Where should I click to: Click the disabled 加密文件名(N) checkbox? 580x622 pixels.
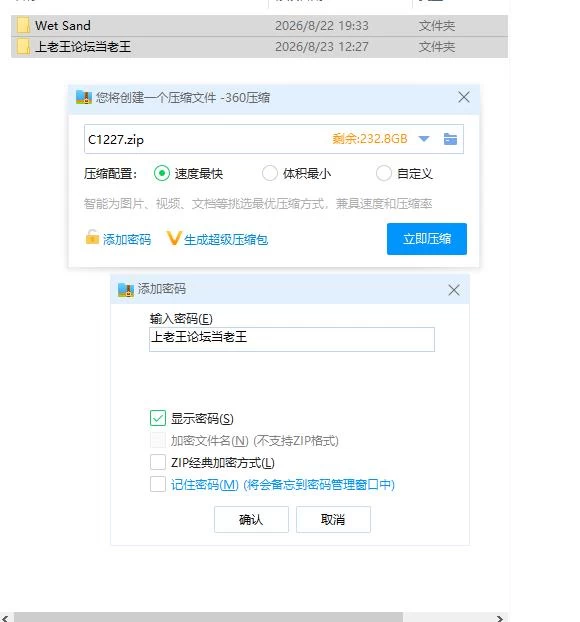tap(158, 440)
